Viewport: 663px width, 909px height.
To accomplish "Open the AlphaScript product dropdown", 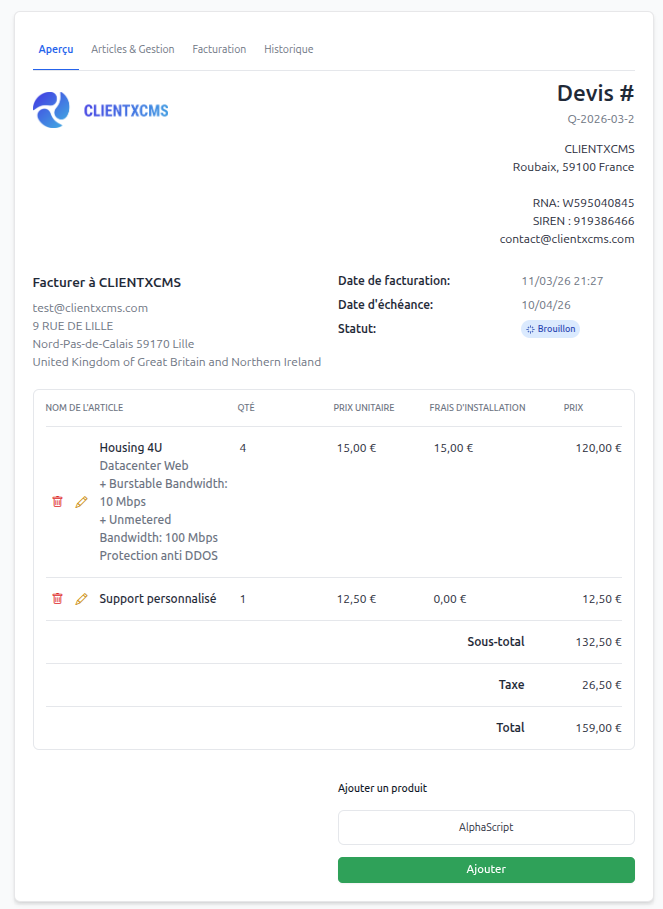I will coord(486,828).
